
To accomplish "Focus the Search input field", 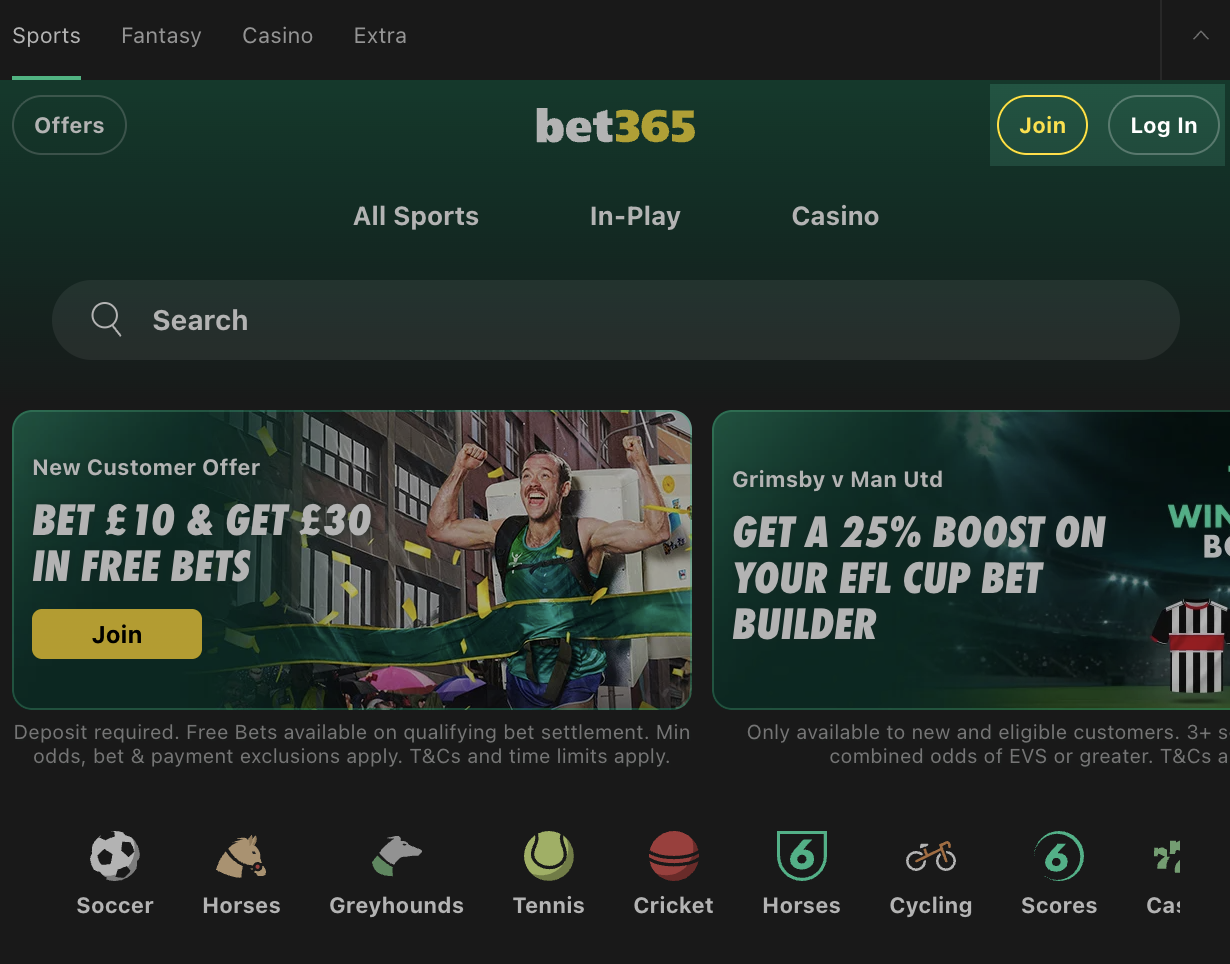I will pyautogui.click(x=616, y=320).
